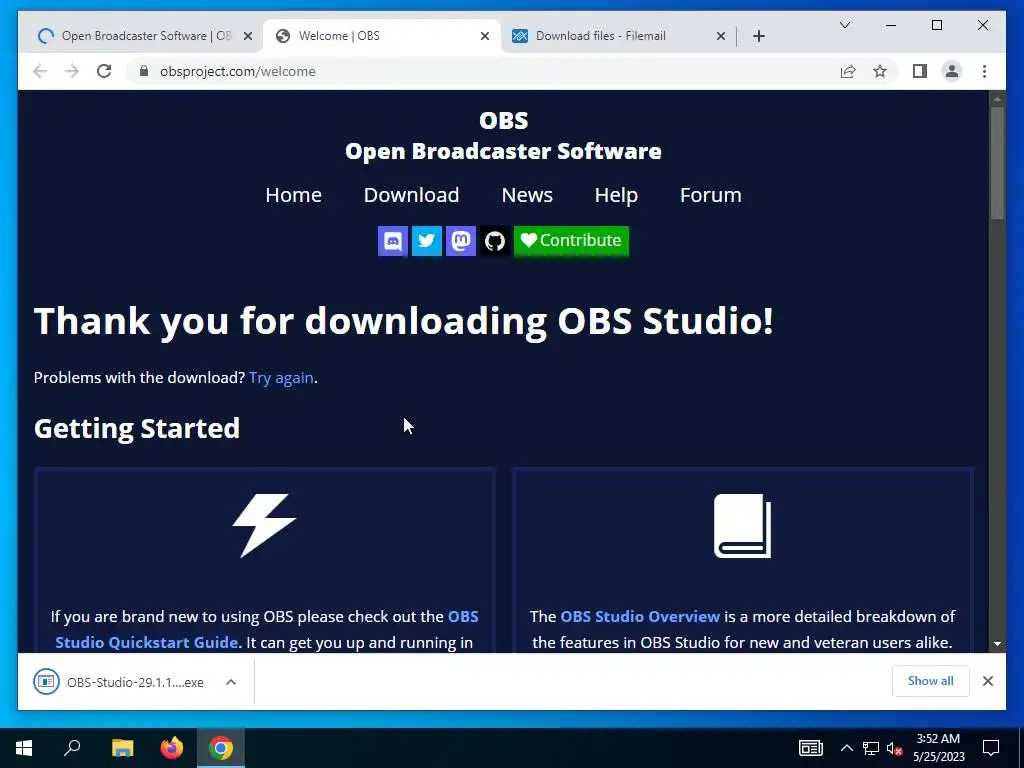
Task: Open the Windows Start menu
Action: coord(24,748)
